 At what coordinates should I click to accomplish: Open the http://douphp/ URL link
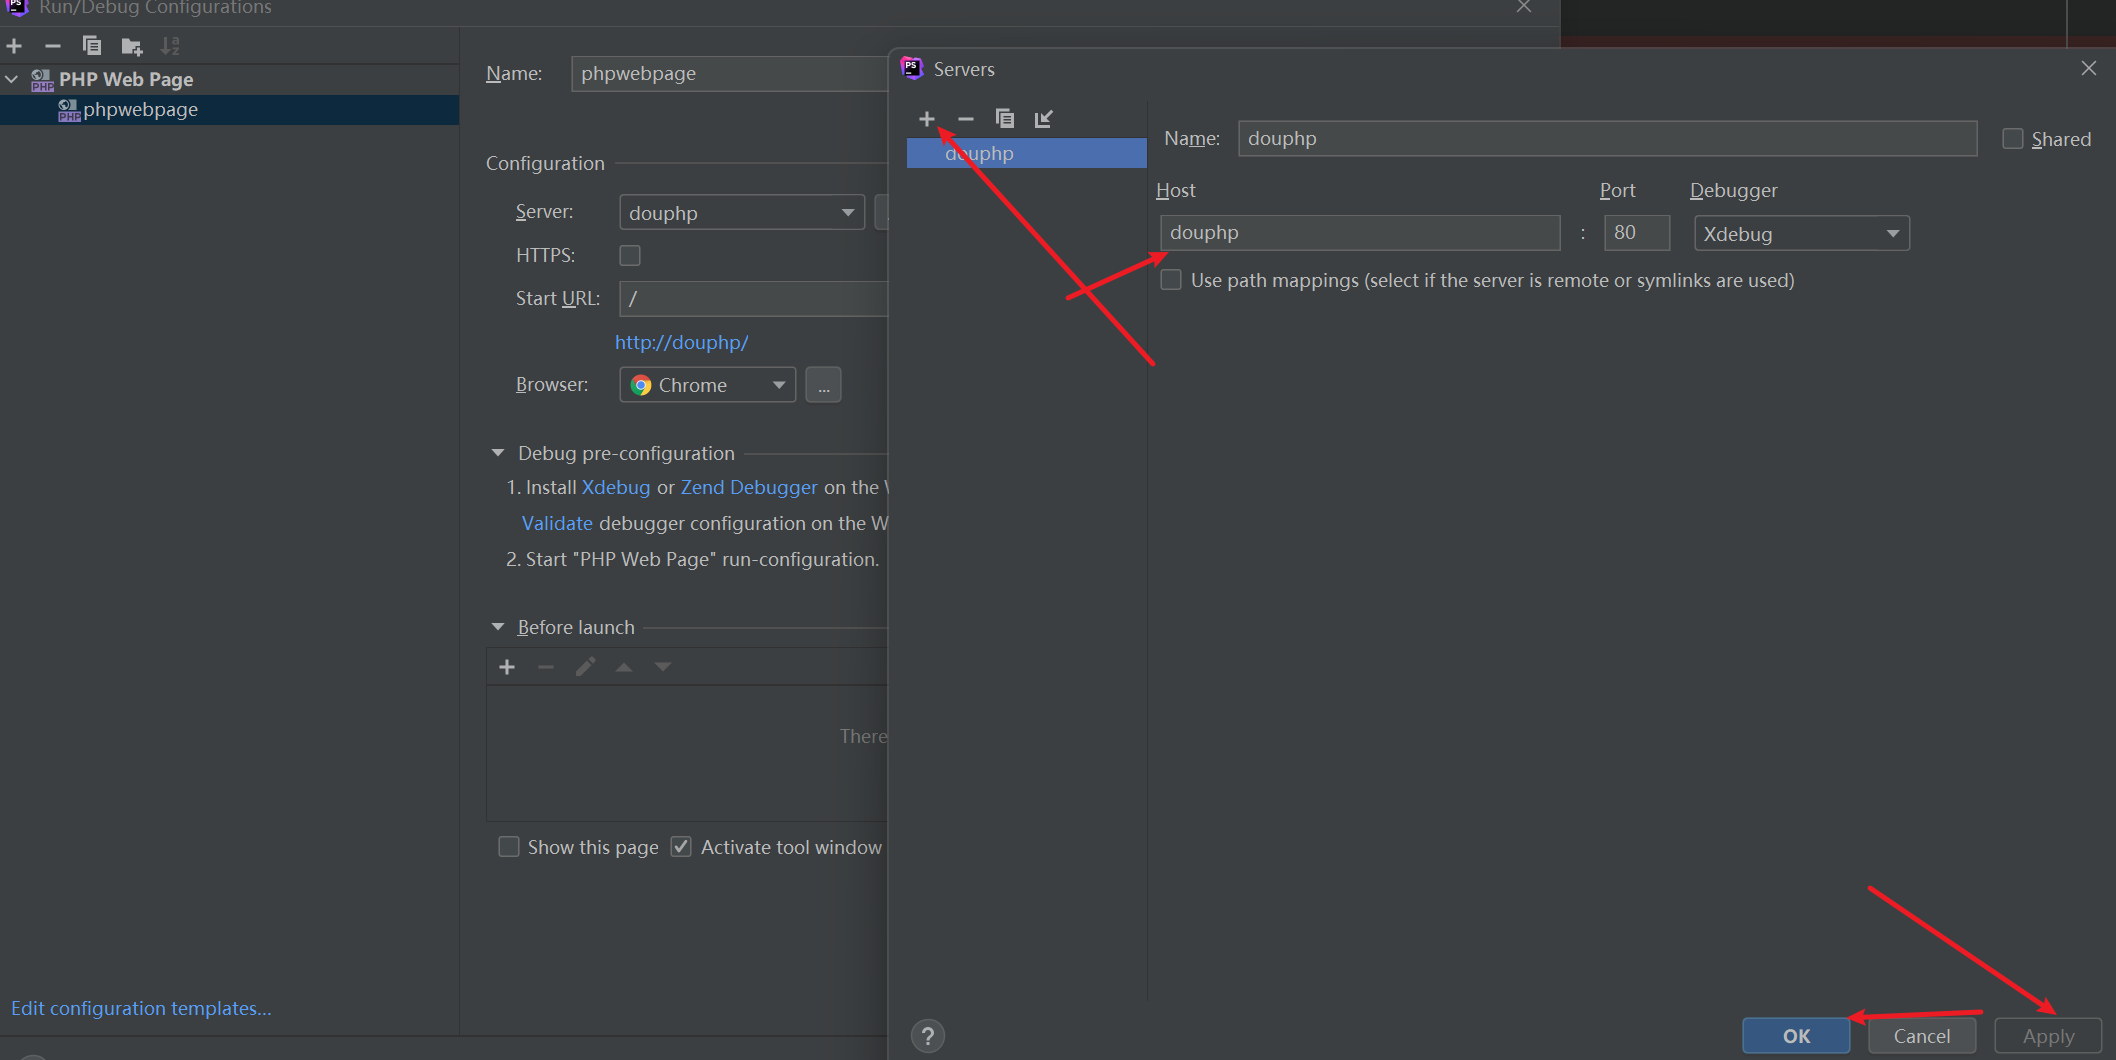point(681,342)
